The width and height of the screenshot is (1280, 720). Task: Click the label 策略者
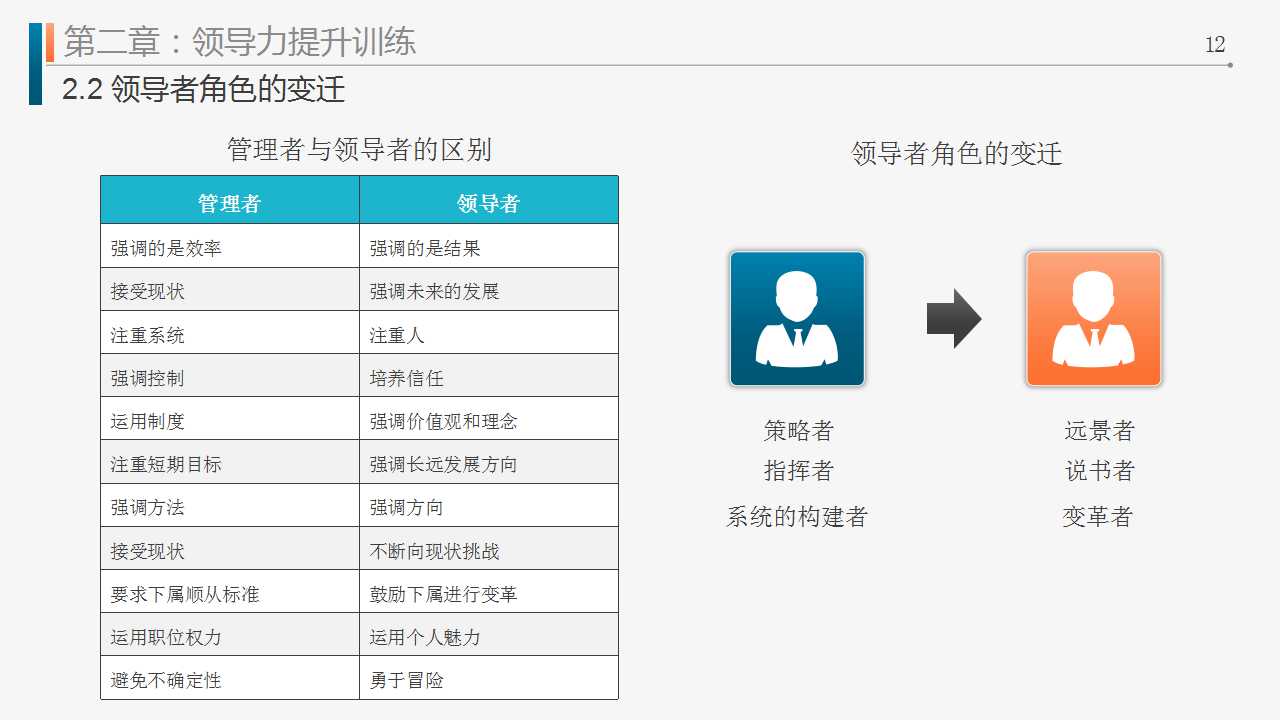[798, 431]
